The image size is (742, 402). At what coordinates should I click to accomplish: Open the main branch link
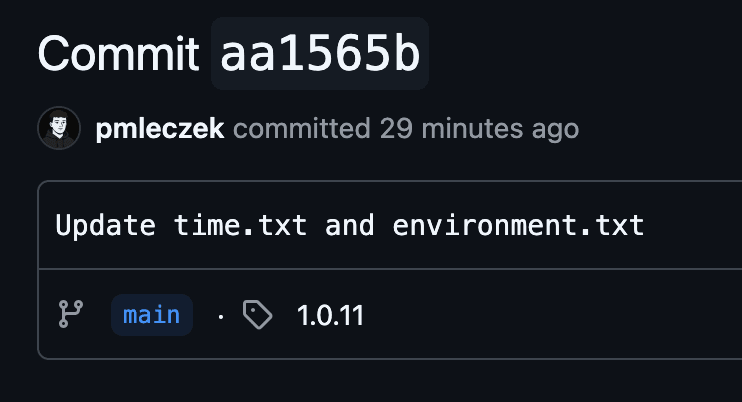click(x=152, y=315)
